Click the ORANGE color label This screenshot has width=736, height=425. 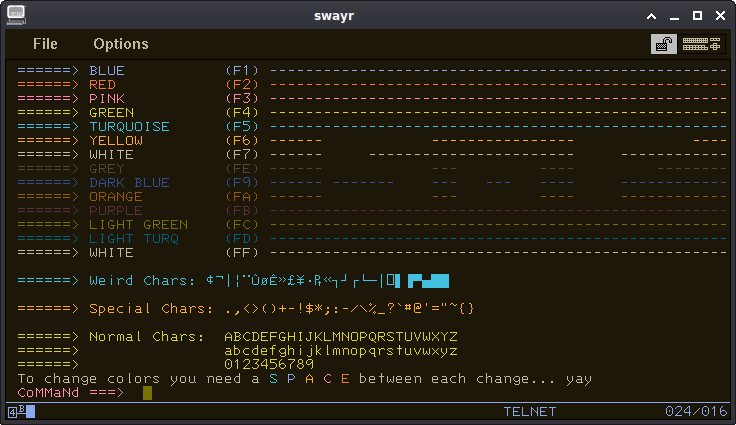(116, 197)
